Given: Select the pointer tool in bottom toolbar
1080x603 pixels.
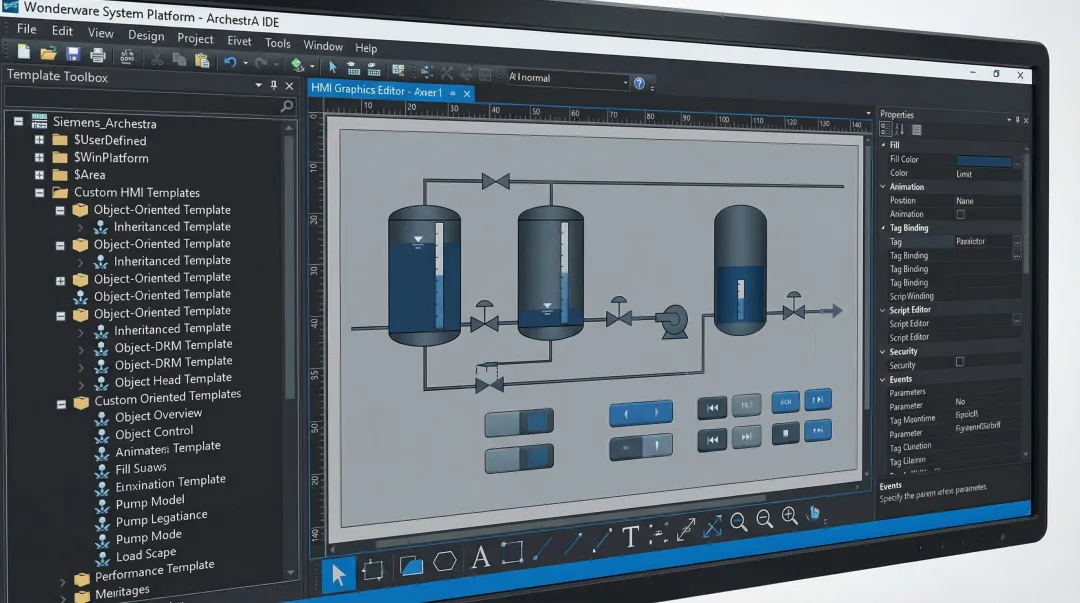Looking at the screenshot, I should tap(338, 575).
